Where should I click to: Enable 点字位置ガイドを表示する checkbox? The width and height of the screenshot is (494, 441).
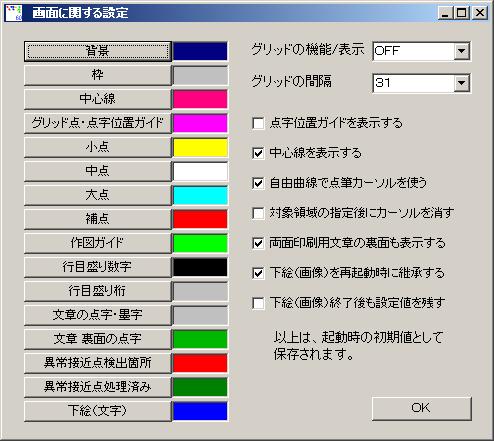tap(258, 123)
